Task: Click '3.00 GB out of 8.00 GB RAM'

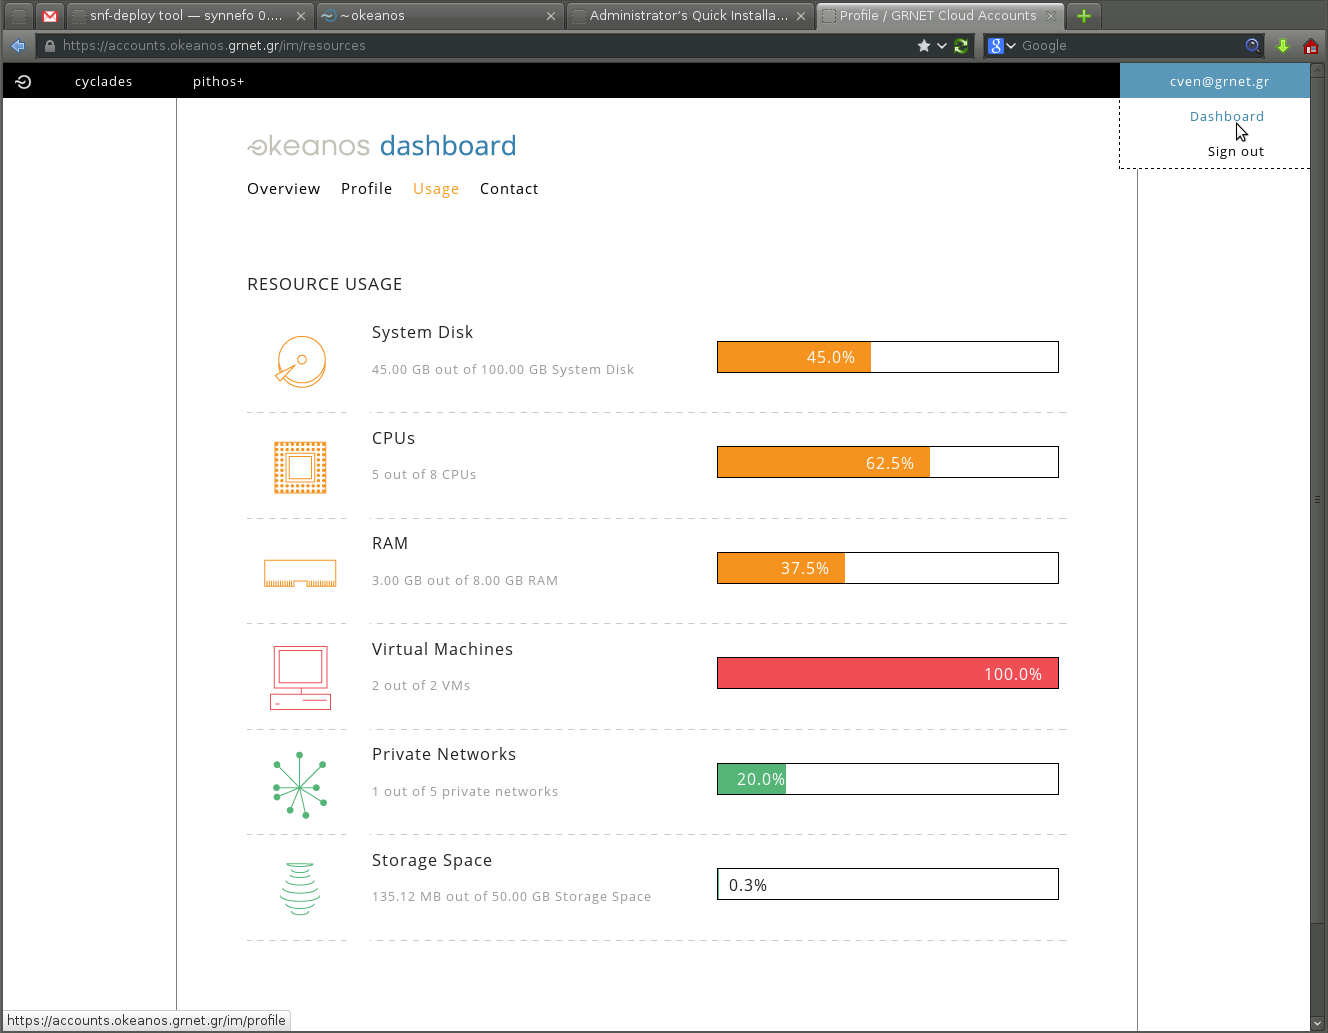Action: [x=465, y=581]
